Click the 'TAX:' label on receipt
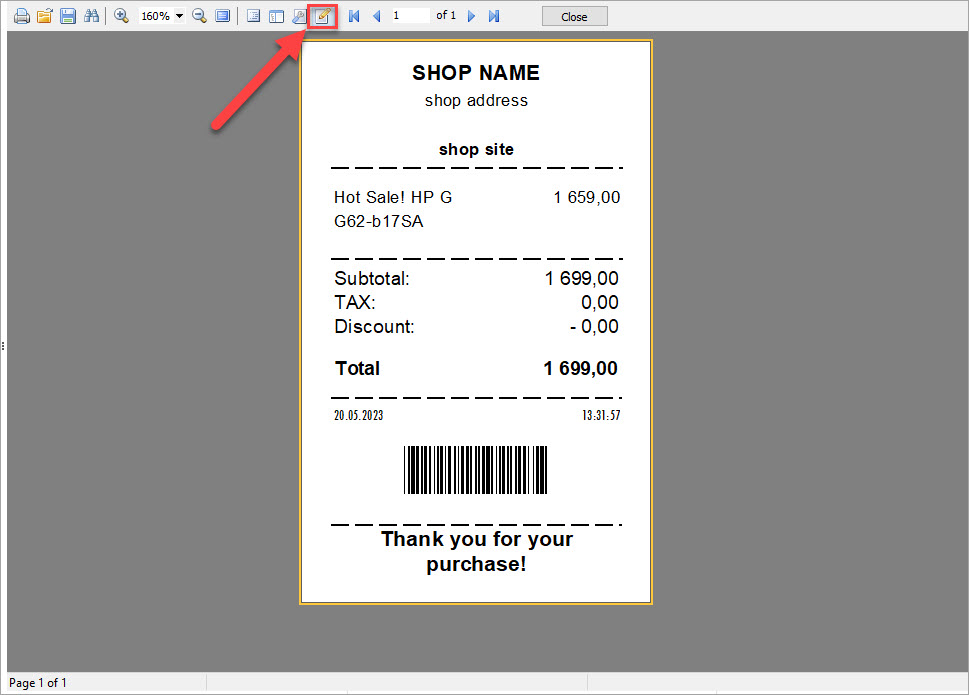Screen dimensions: 969x695 click(x=355, y=303)
